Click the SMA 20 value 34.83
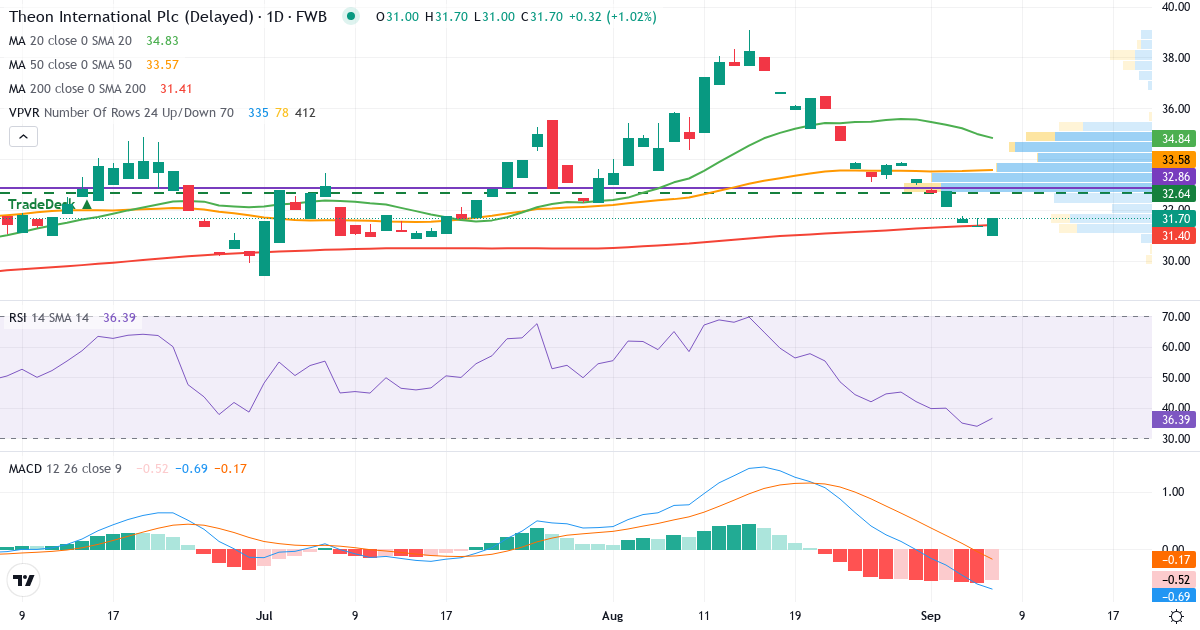This screenshot has width=1200, height=630. click(162, 41)
